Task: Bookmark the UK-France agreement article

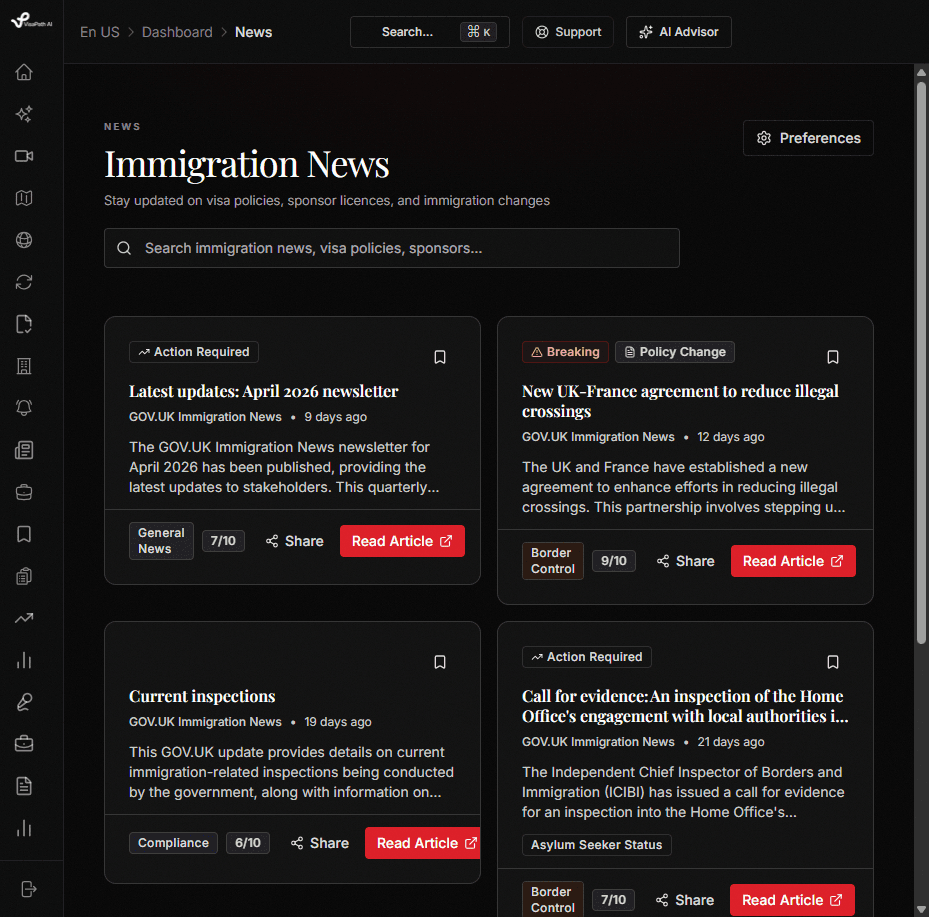Action: (832, 357)
